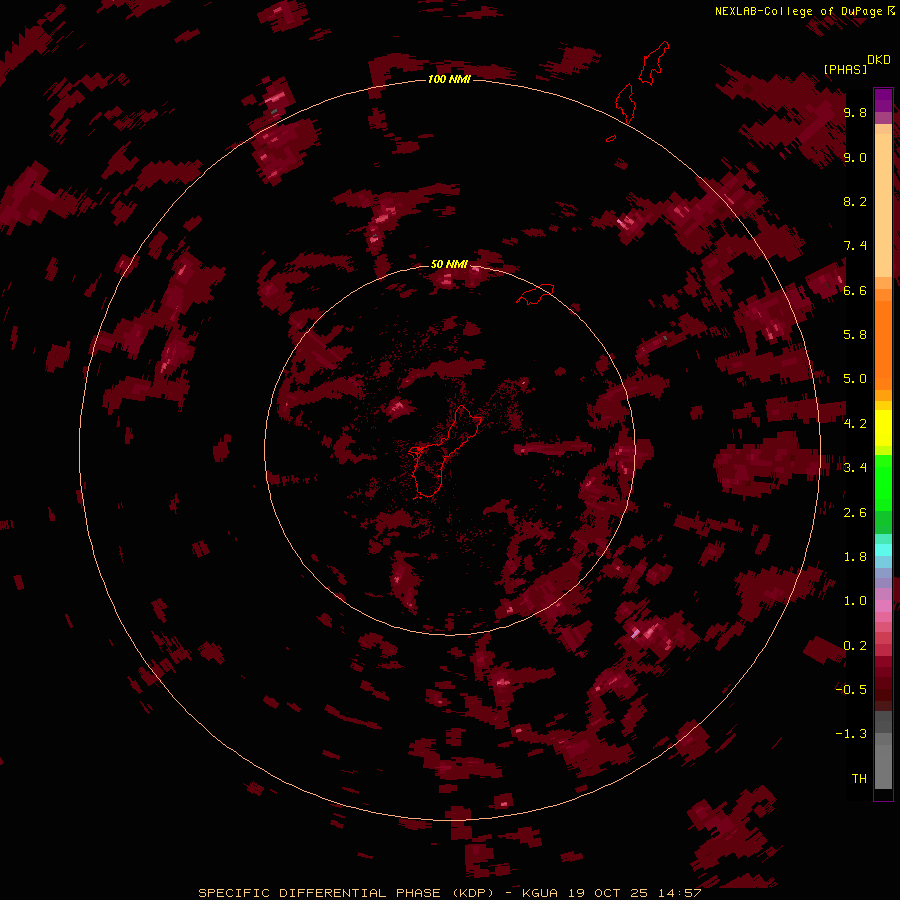Click the DKD label above the color scale

pos(879,60)
